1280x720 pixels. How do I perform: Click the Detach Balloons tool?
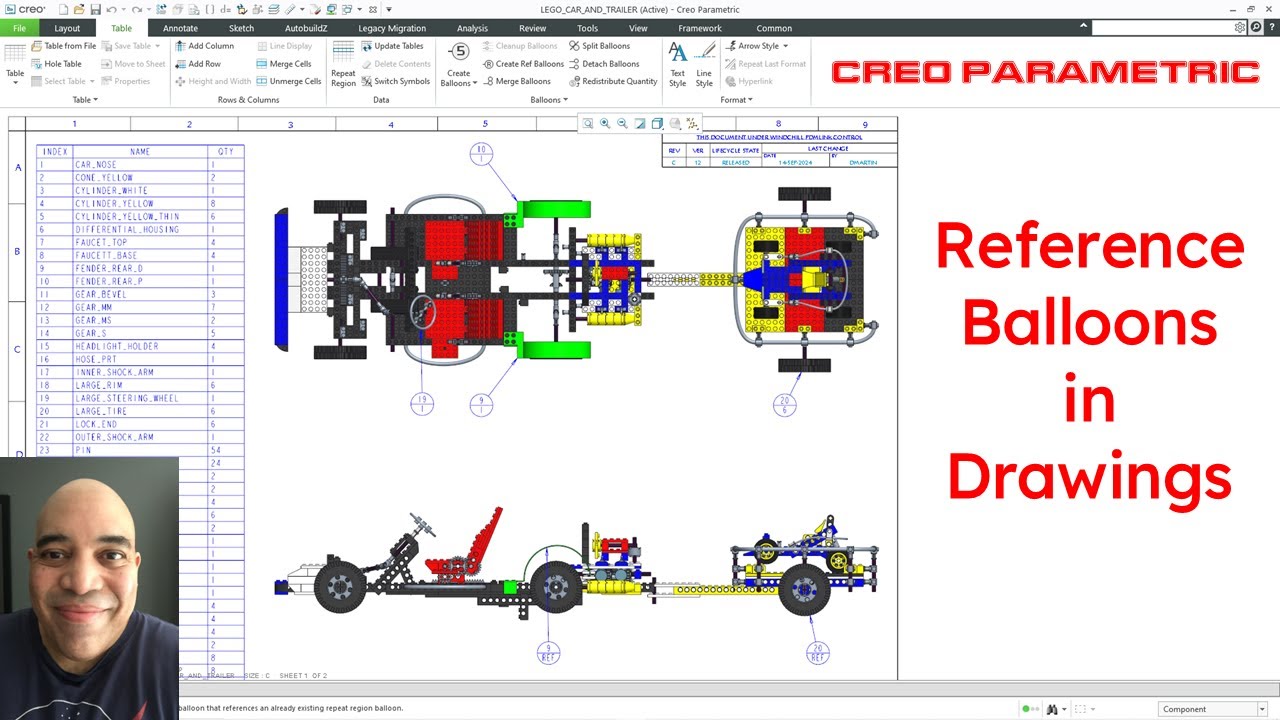point(603,64)
